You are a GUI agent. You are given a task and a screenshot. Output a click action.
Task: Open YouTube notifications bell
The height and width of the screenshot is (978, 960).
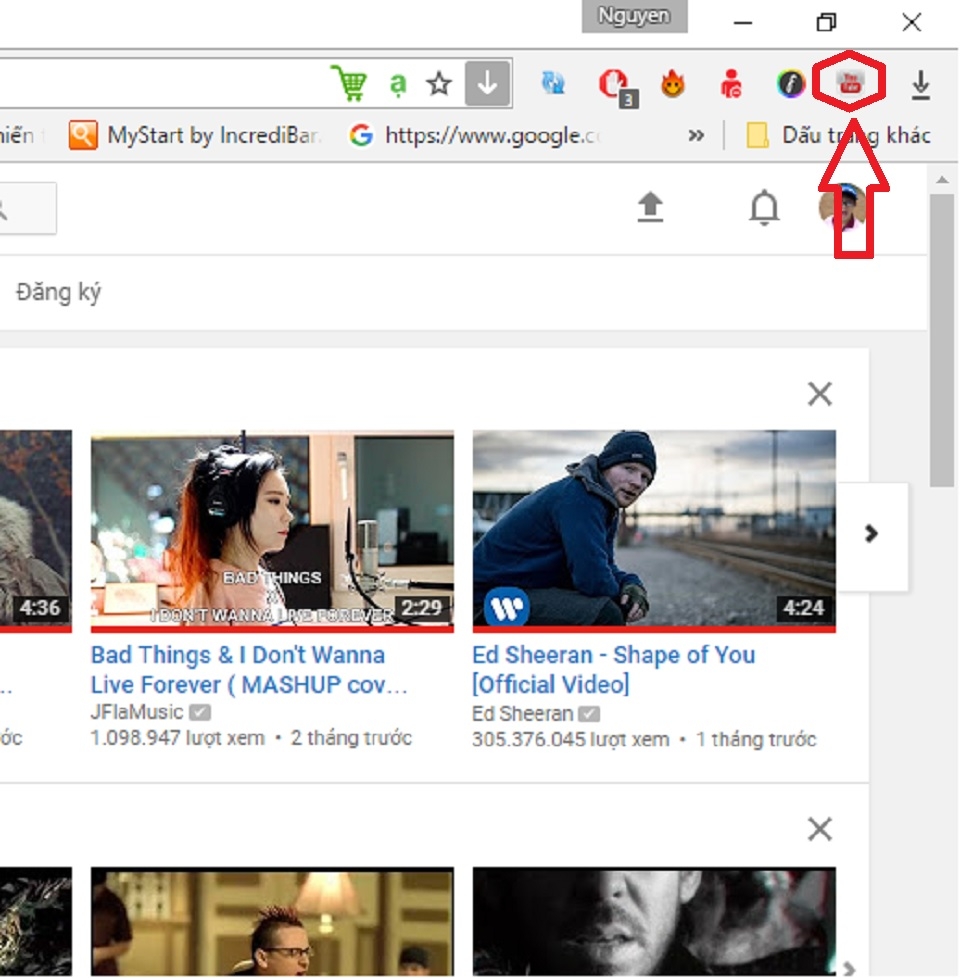(764, 208)
